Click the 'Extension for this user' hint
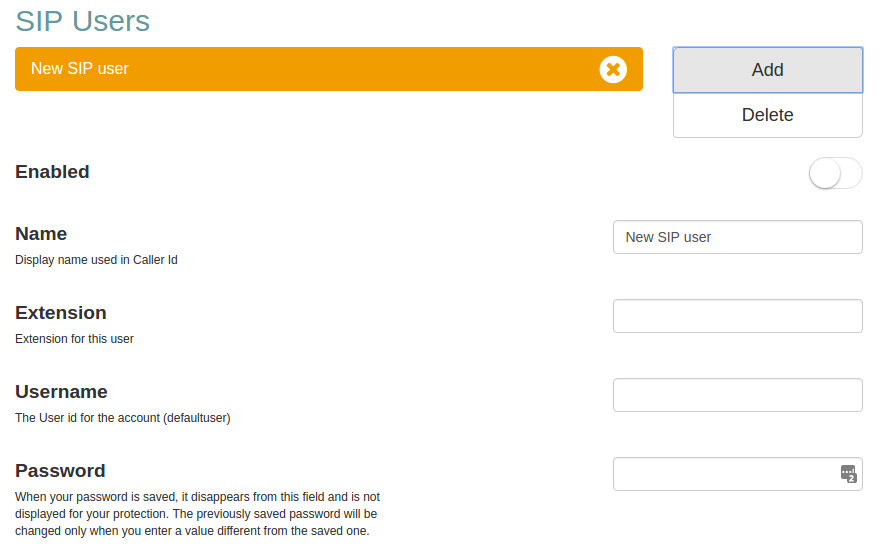Image resolution: width=887 pixels, height=558 pixels. click(74, 339)
